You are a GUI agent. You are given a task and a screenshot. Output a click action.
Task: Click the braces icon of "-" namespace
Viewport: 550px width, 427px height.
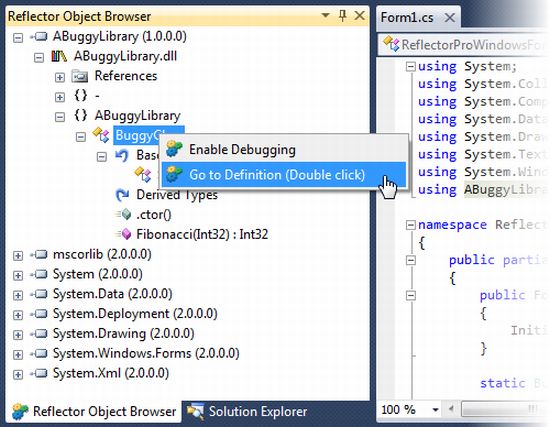pyautogui.click(x=81, y=95)
